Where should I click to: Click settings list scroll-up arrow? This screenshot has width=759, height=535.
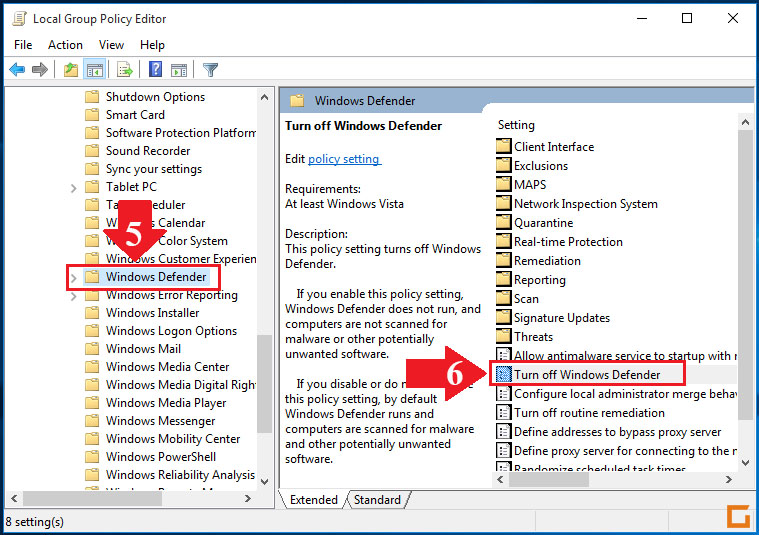pos(745,122)
